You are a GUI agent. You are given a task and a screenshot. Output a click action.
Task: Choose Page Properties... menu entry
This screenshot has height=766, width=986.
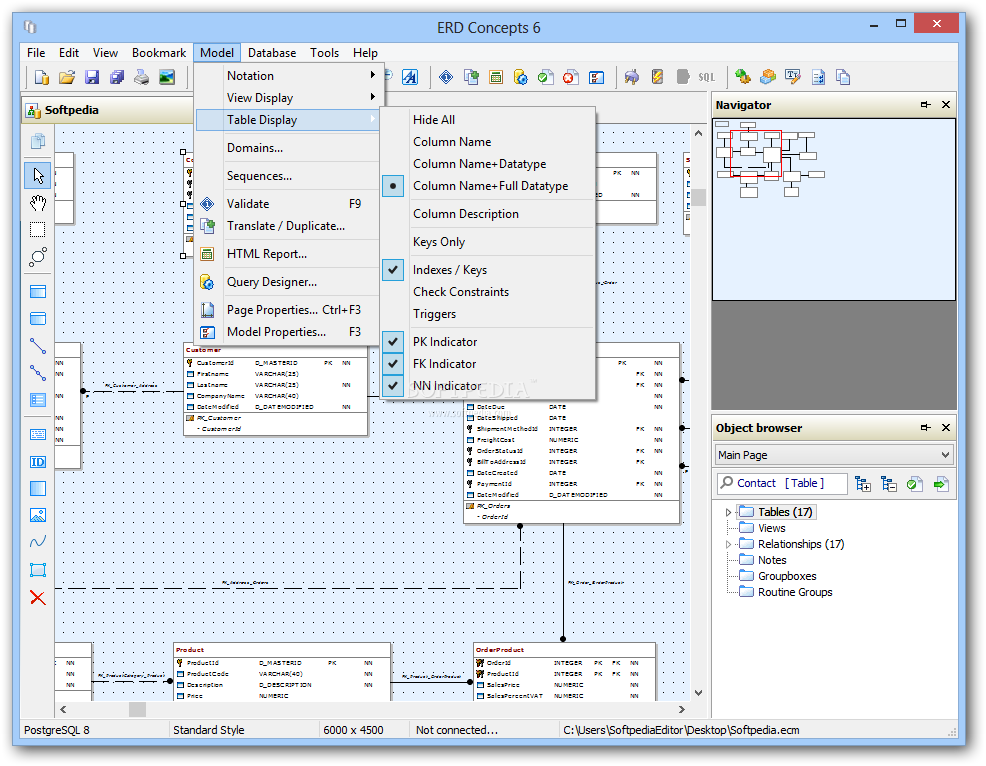pos(287,310)
